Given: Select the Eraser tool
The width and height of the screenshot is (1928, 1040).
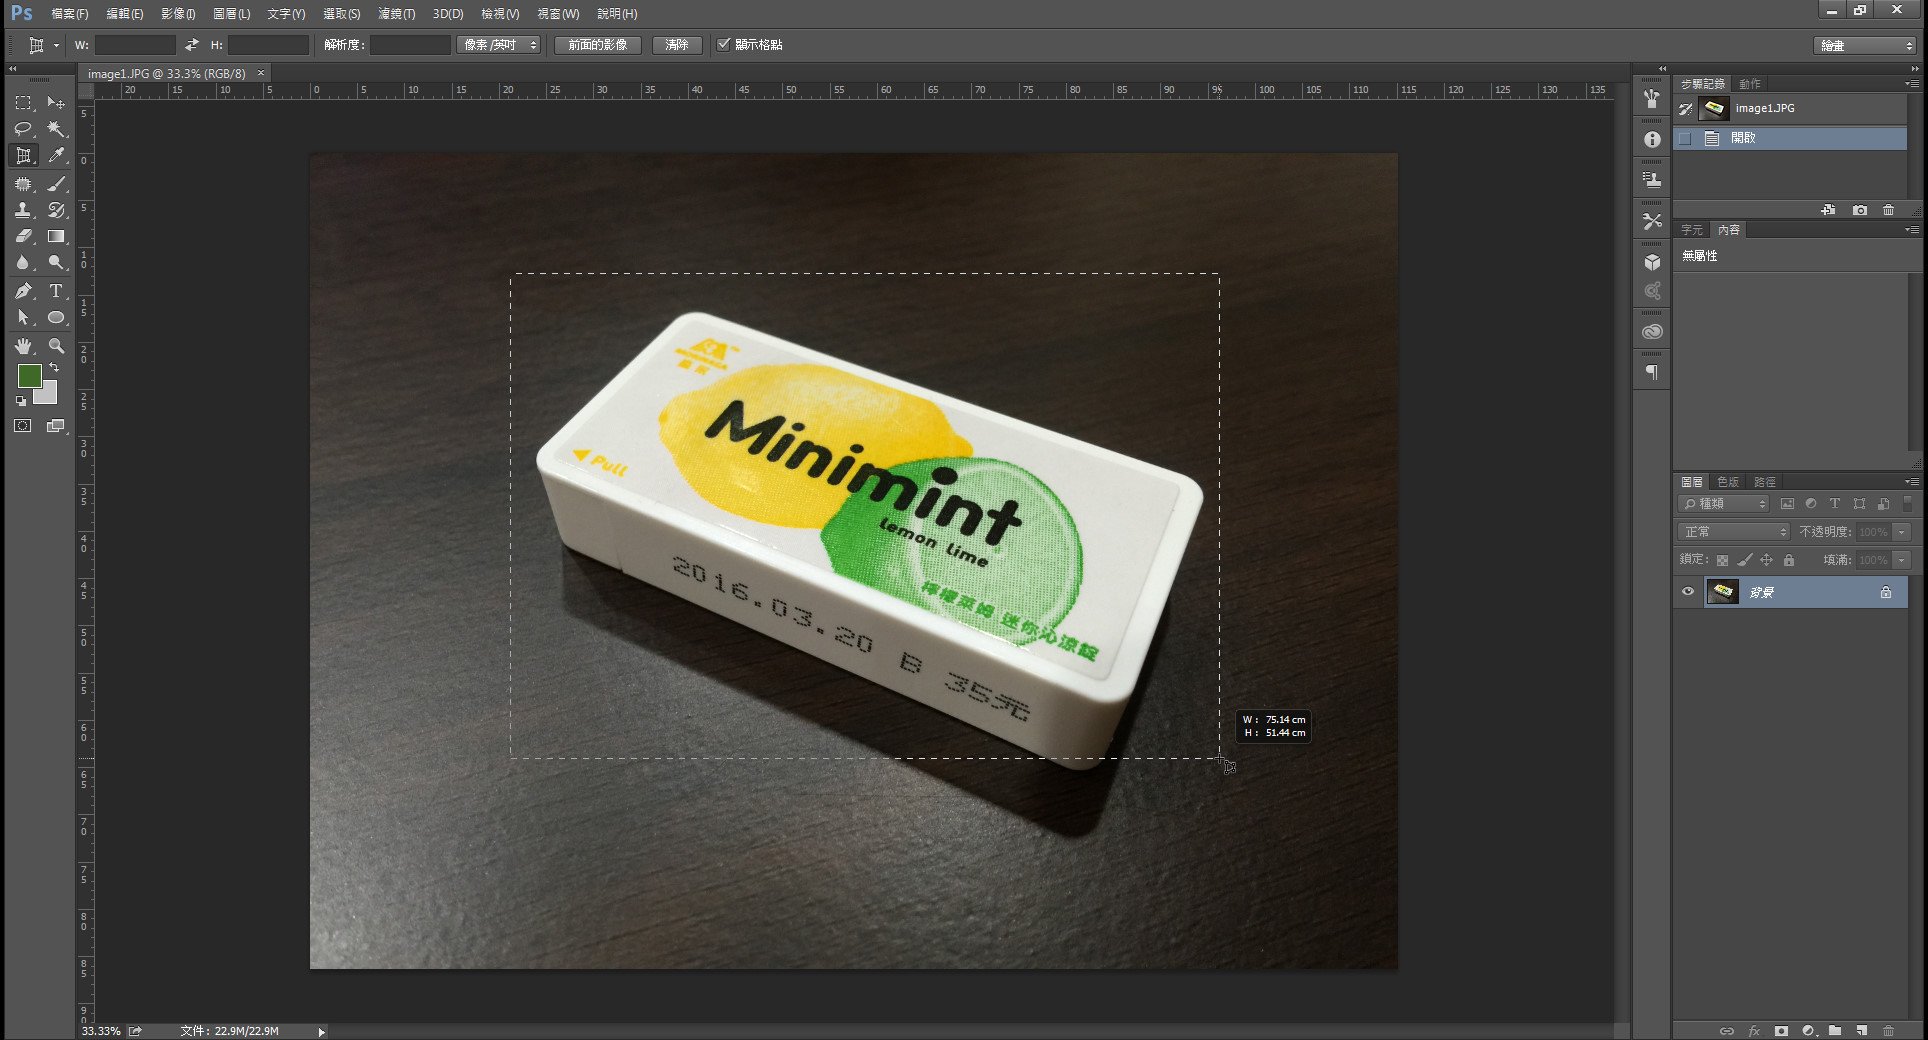Looking at the screenshot, I should tap(23, 236).
